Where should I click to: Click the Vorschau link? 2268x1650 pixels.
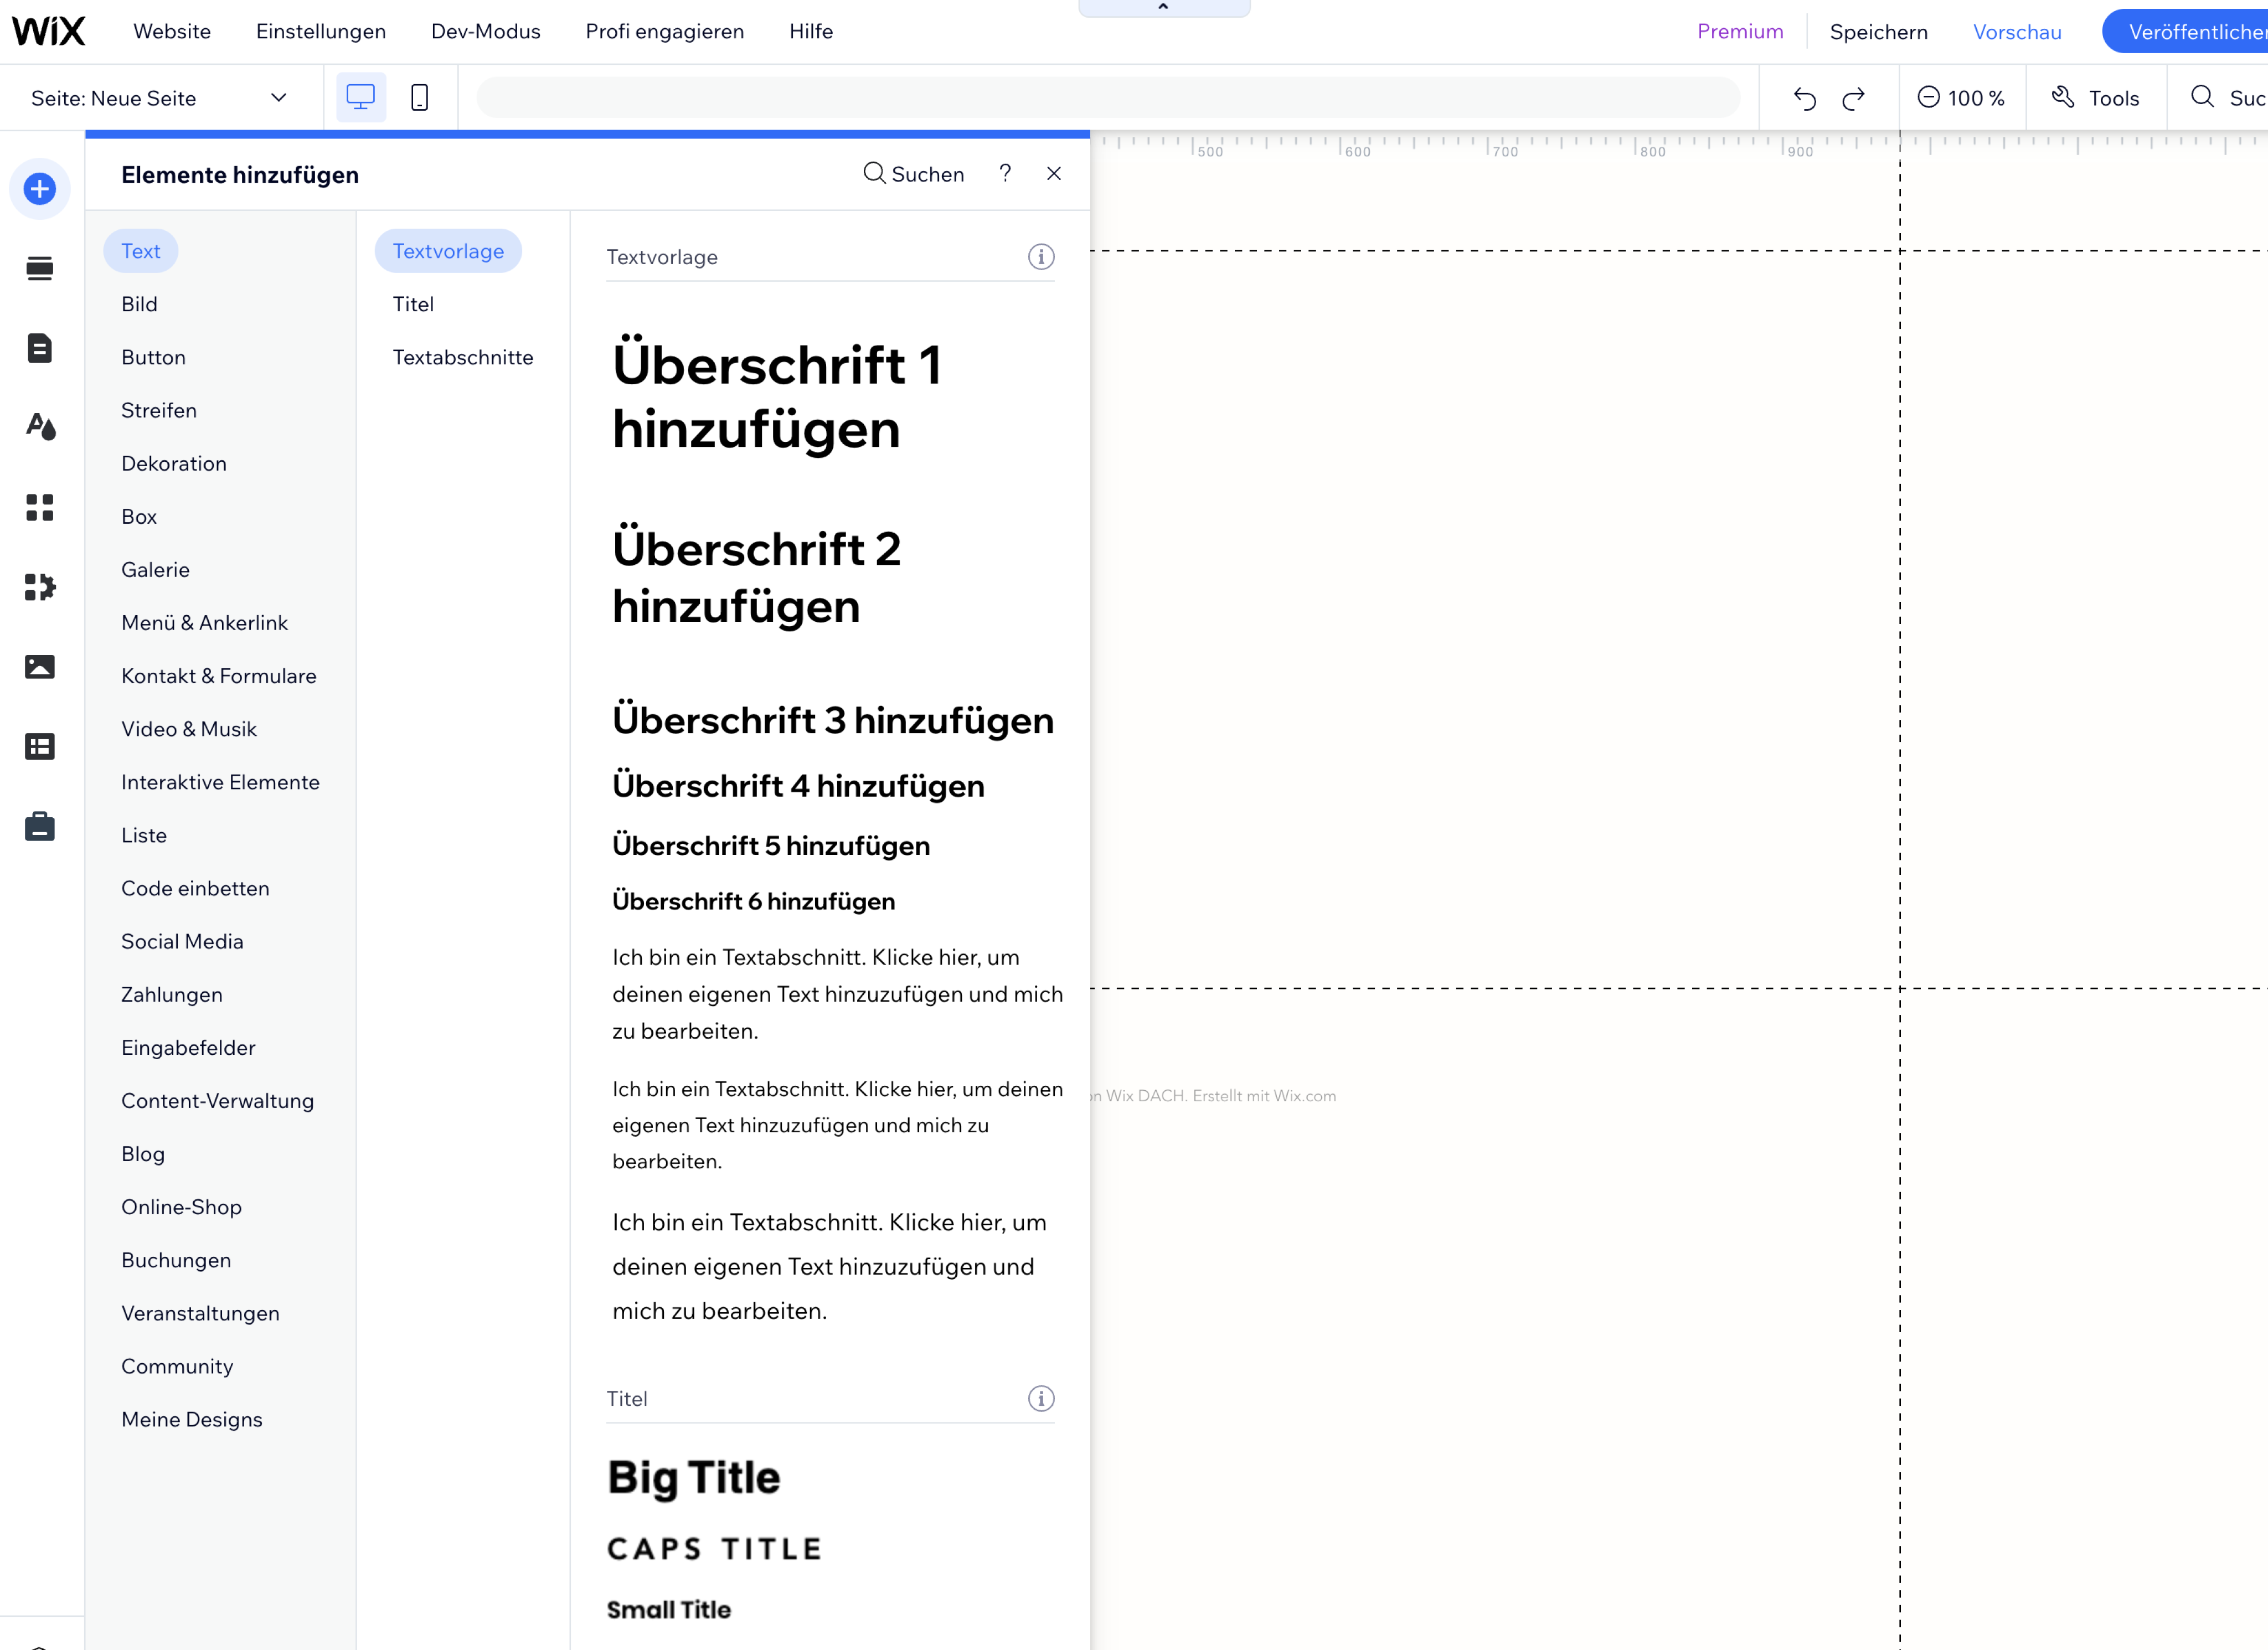point(2016,32)
